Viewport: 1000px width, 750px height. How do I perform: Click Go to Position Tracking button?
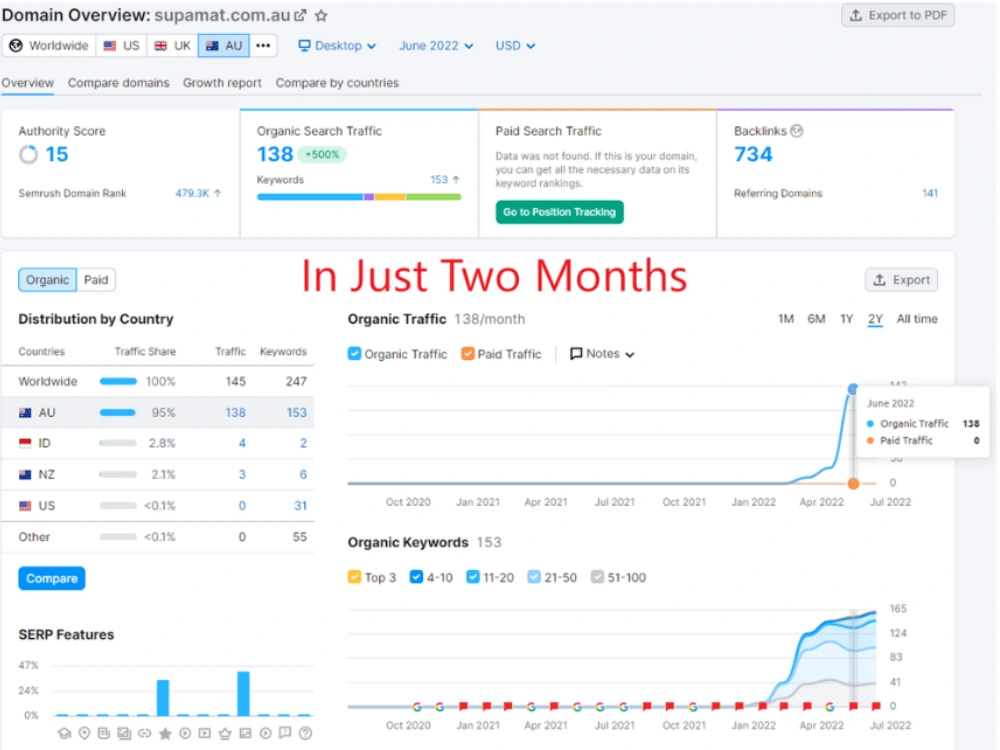559,212
